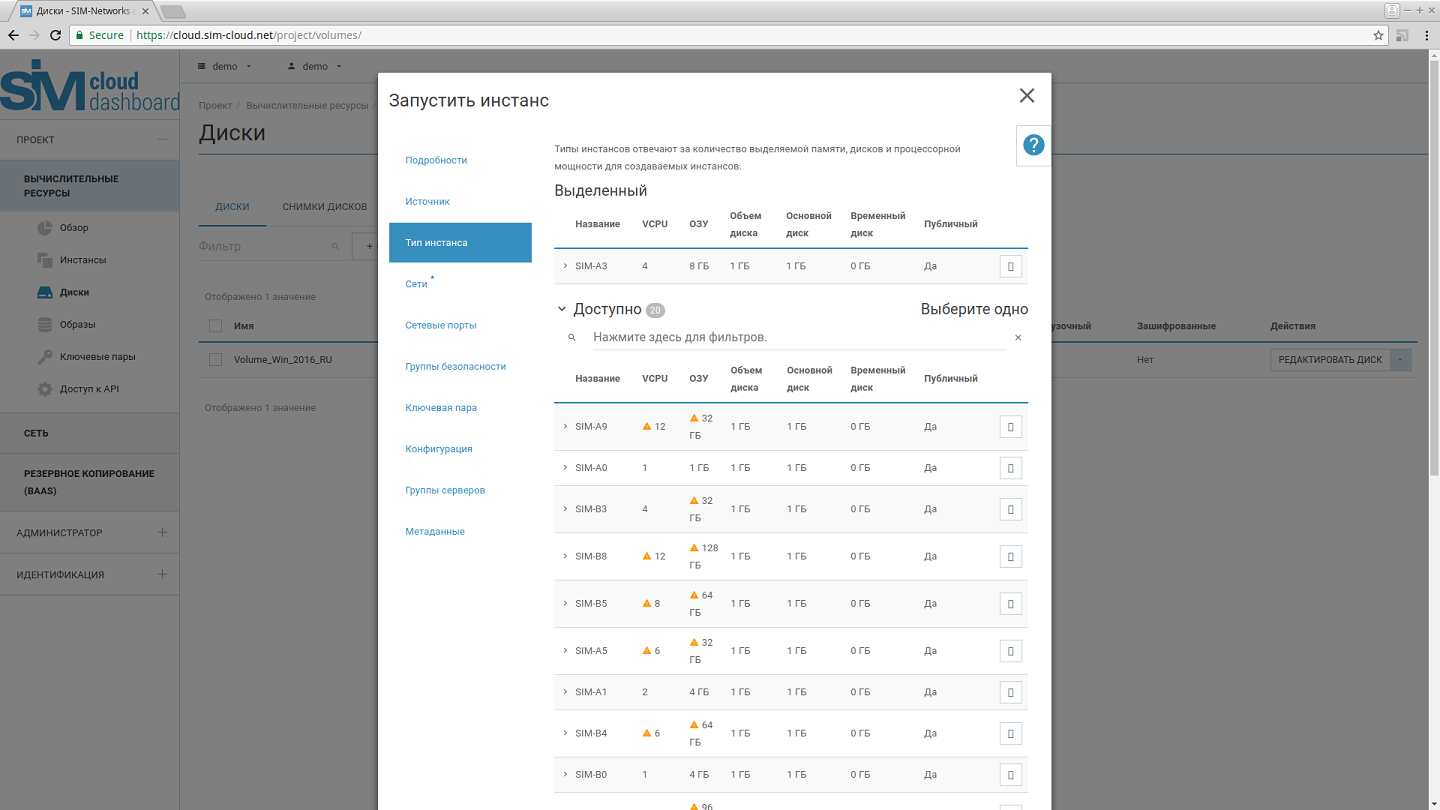Open the Сети step in wizard
1440x810 pixels.
click(x=416, y=284)
